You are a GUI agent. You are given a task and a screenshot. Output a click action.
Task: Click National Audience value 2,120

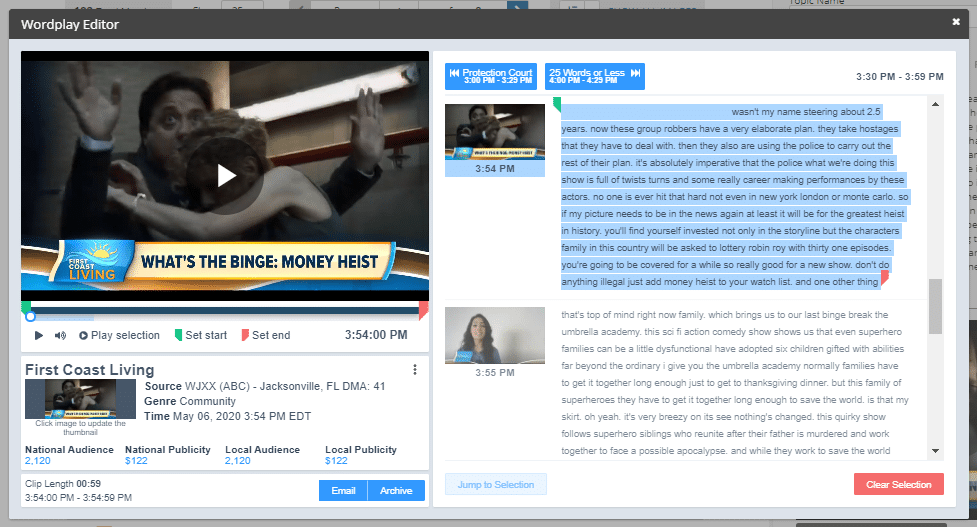(x=37, y=461)
